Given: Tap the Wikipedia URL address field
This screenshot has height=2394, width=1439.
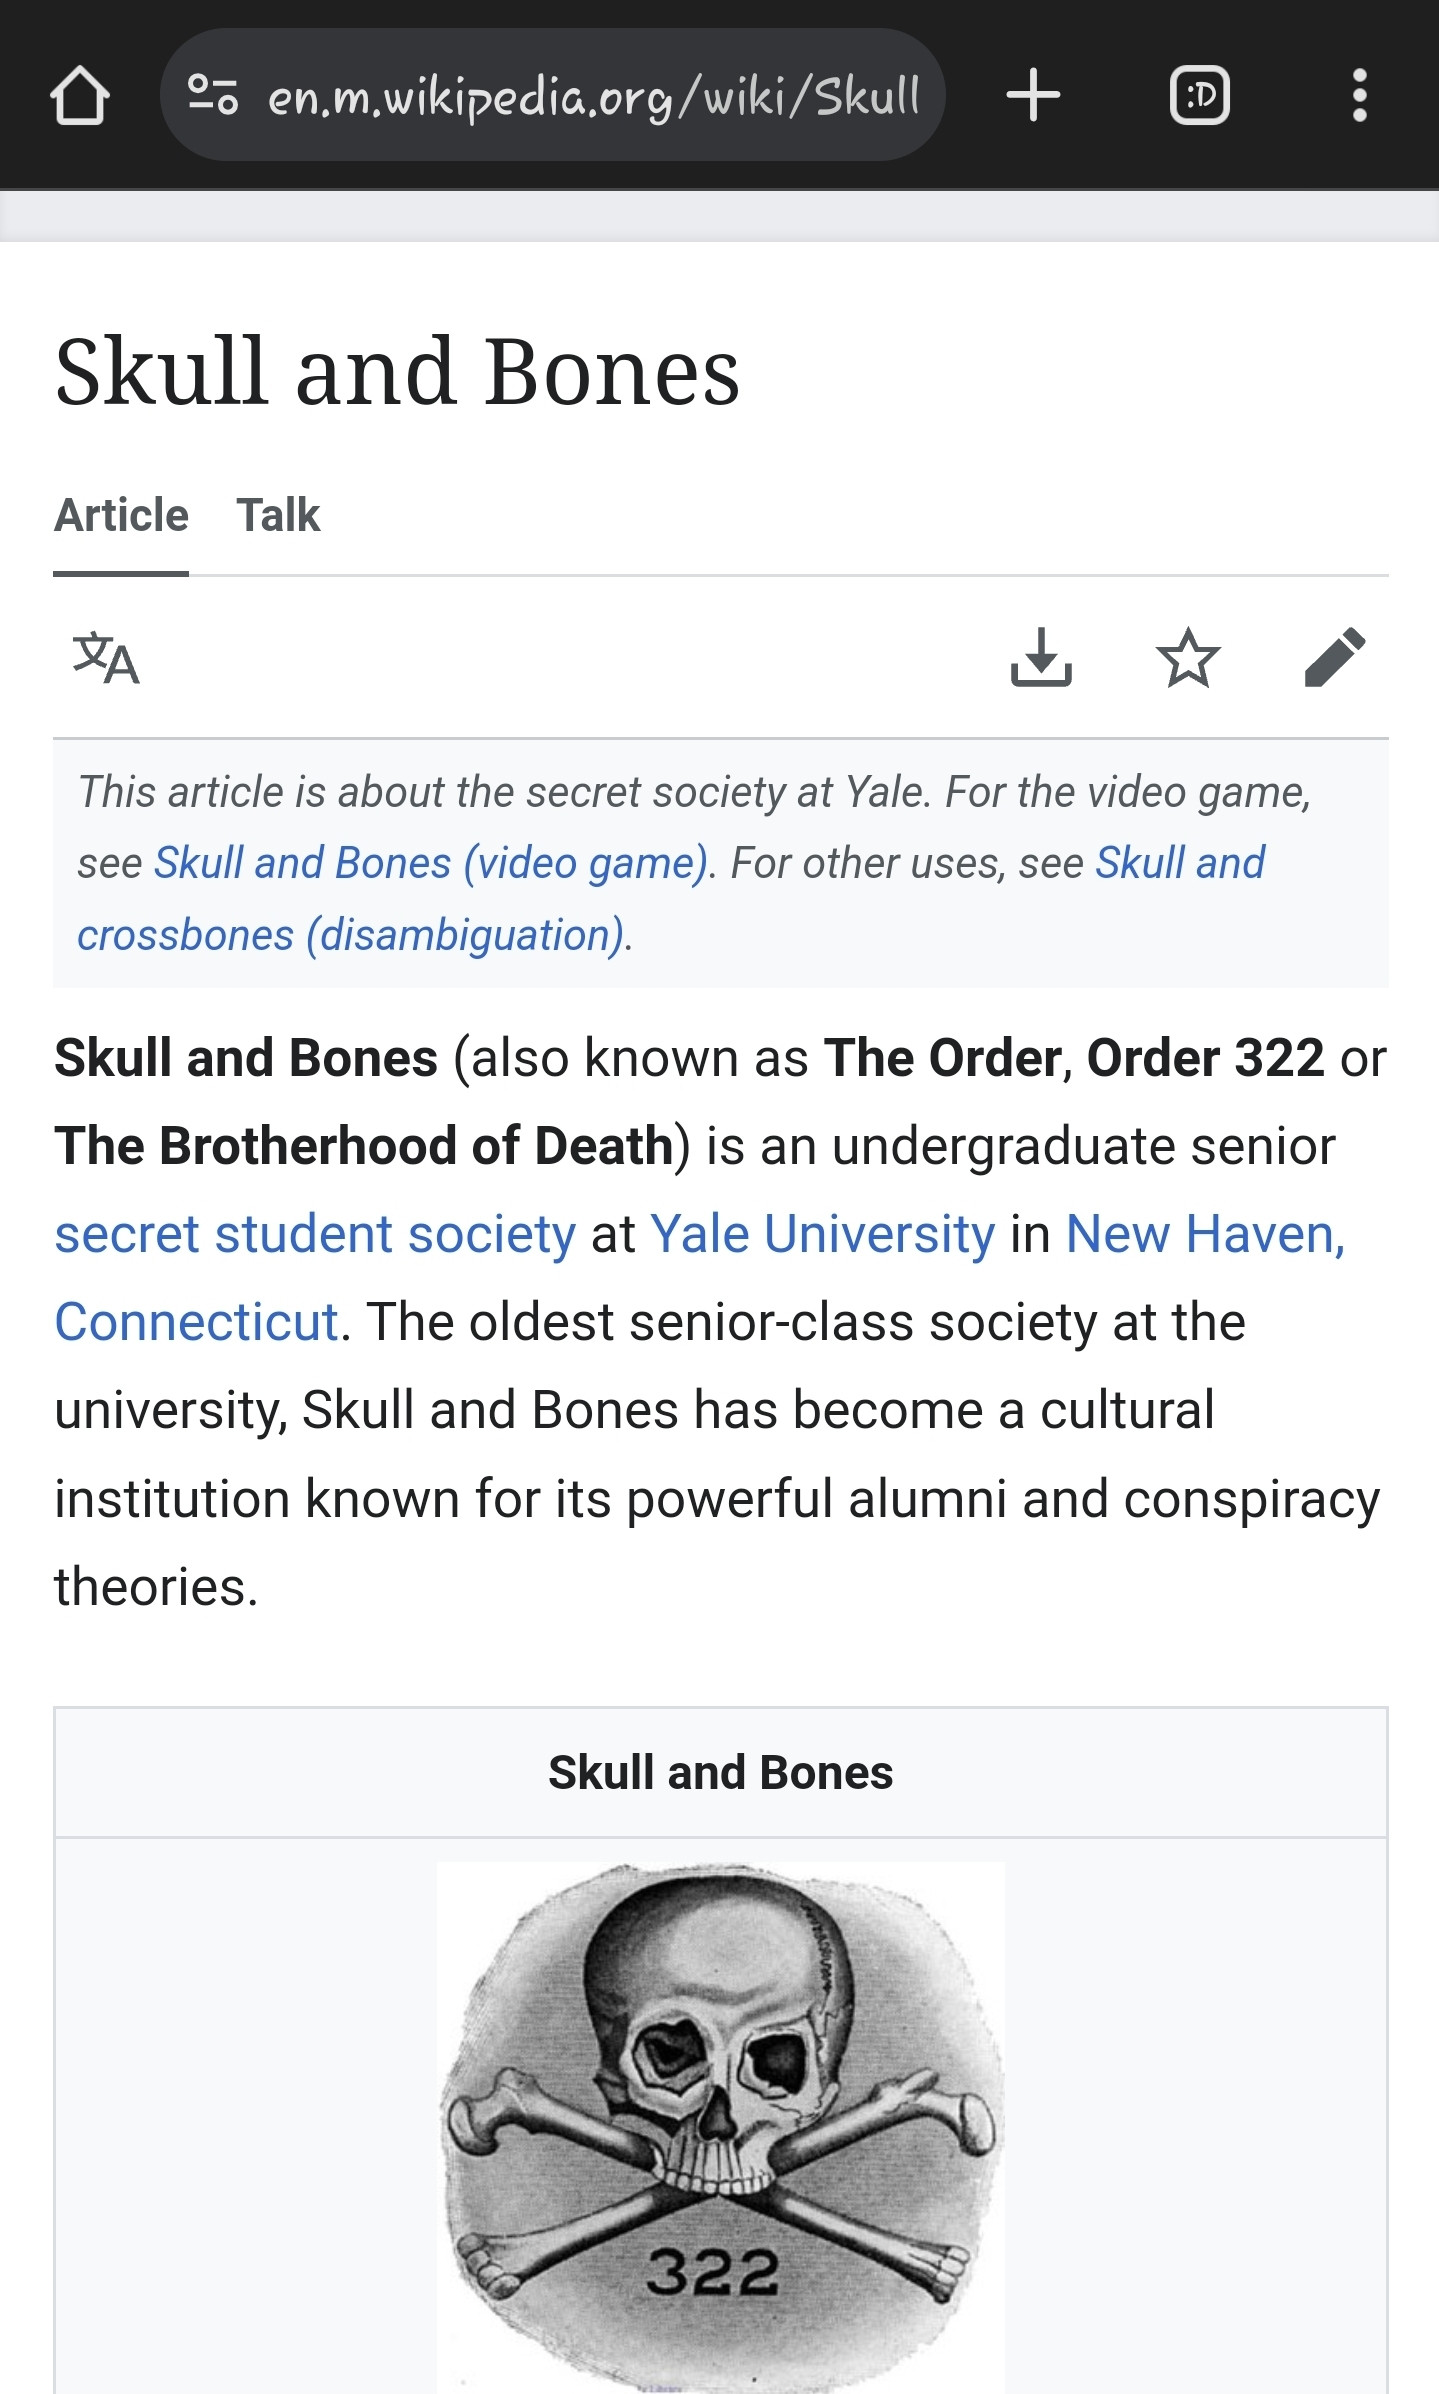Looking at the screenshot, I should (x=592, y=96).
